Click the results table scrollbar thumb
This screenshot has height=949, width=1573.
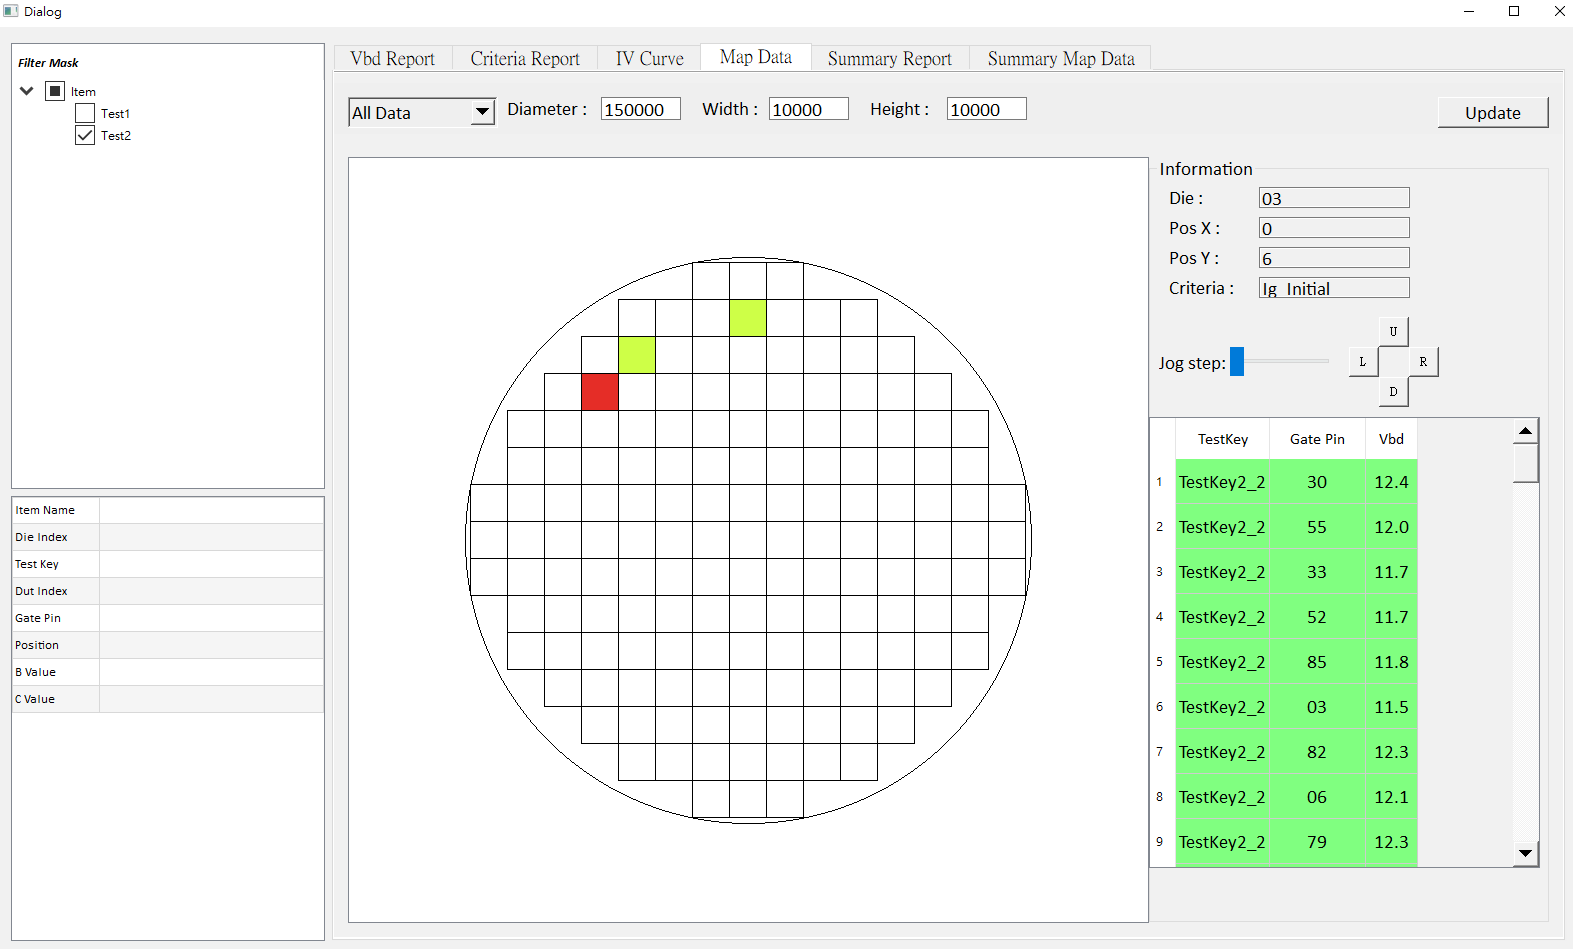[x=1525, y=464]
